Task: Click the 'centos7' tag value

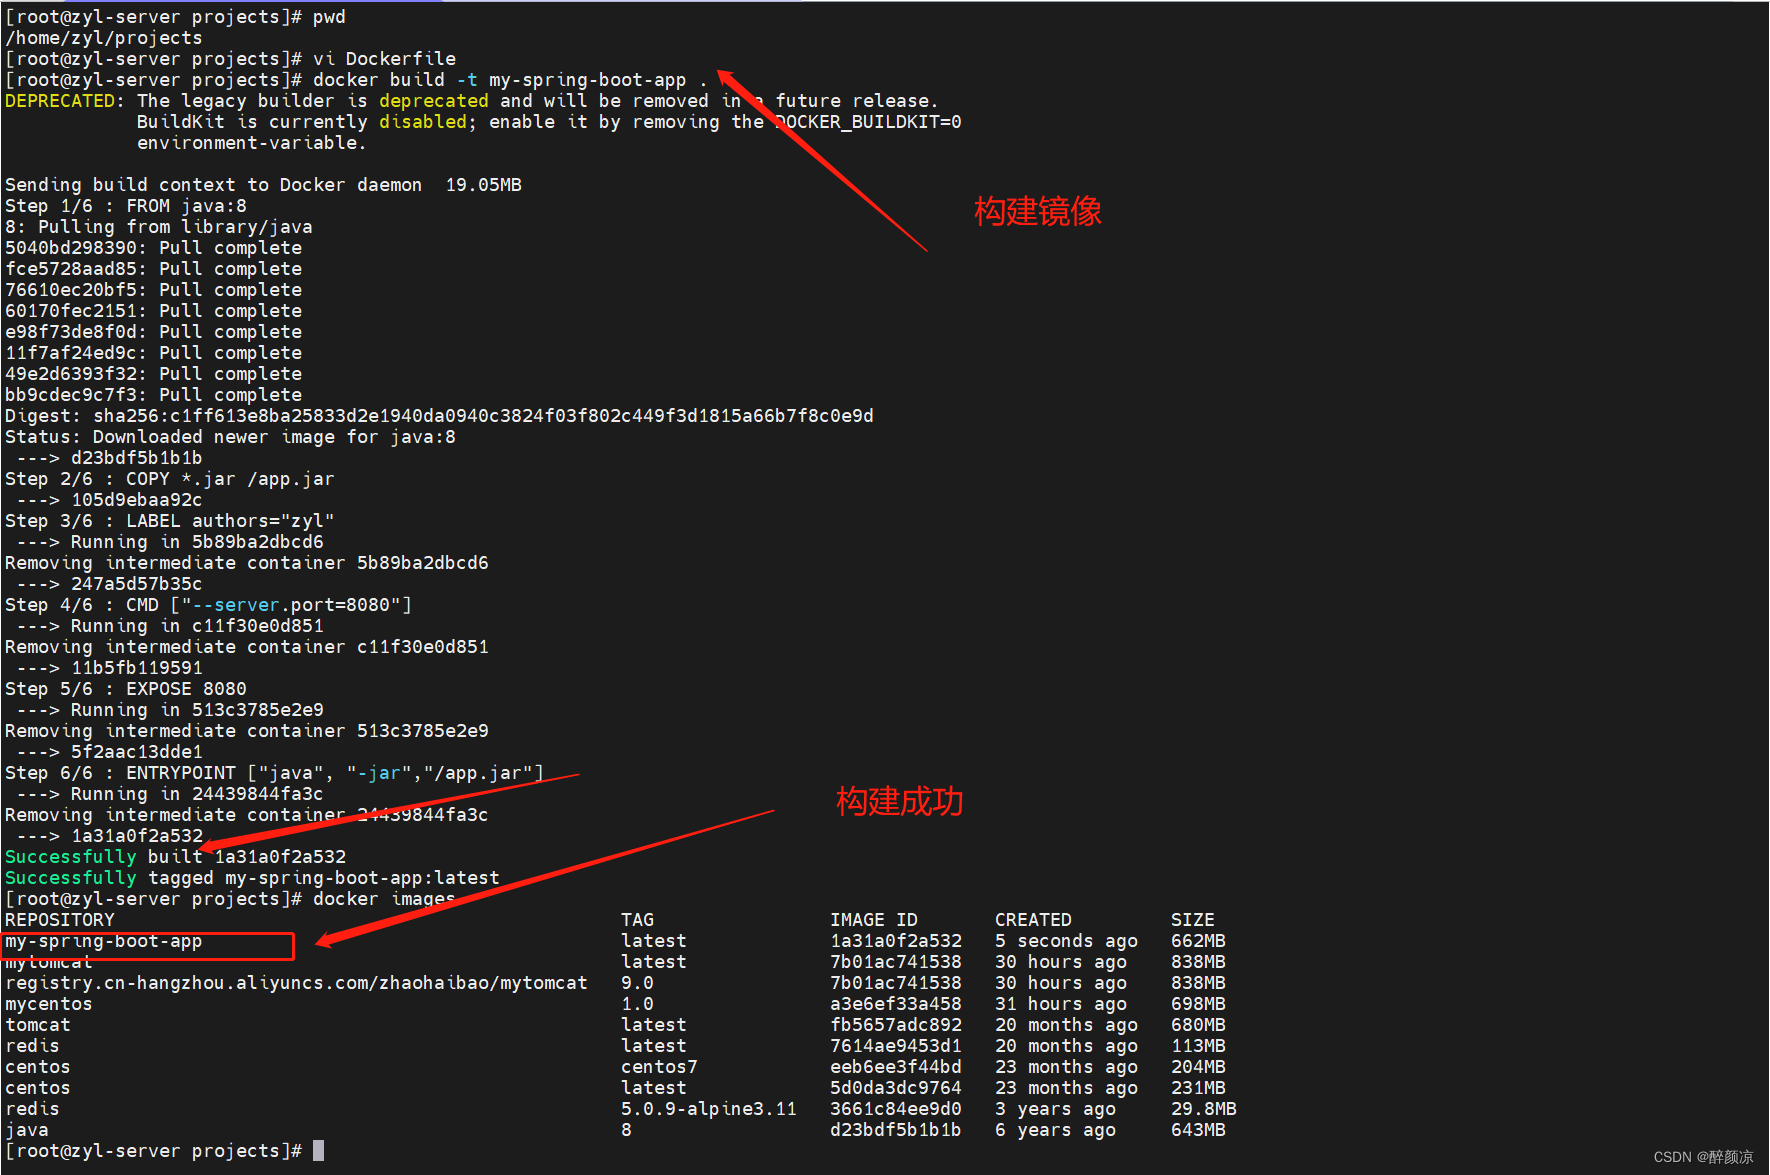Action: click(659, 1067)
